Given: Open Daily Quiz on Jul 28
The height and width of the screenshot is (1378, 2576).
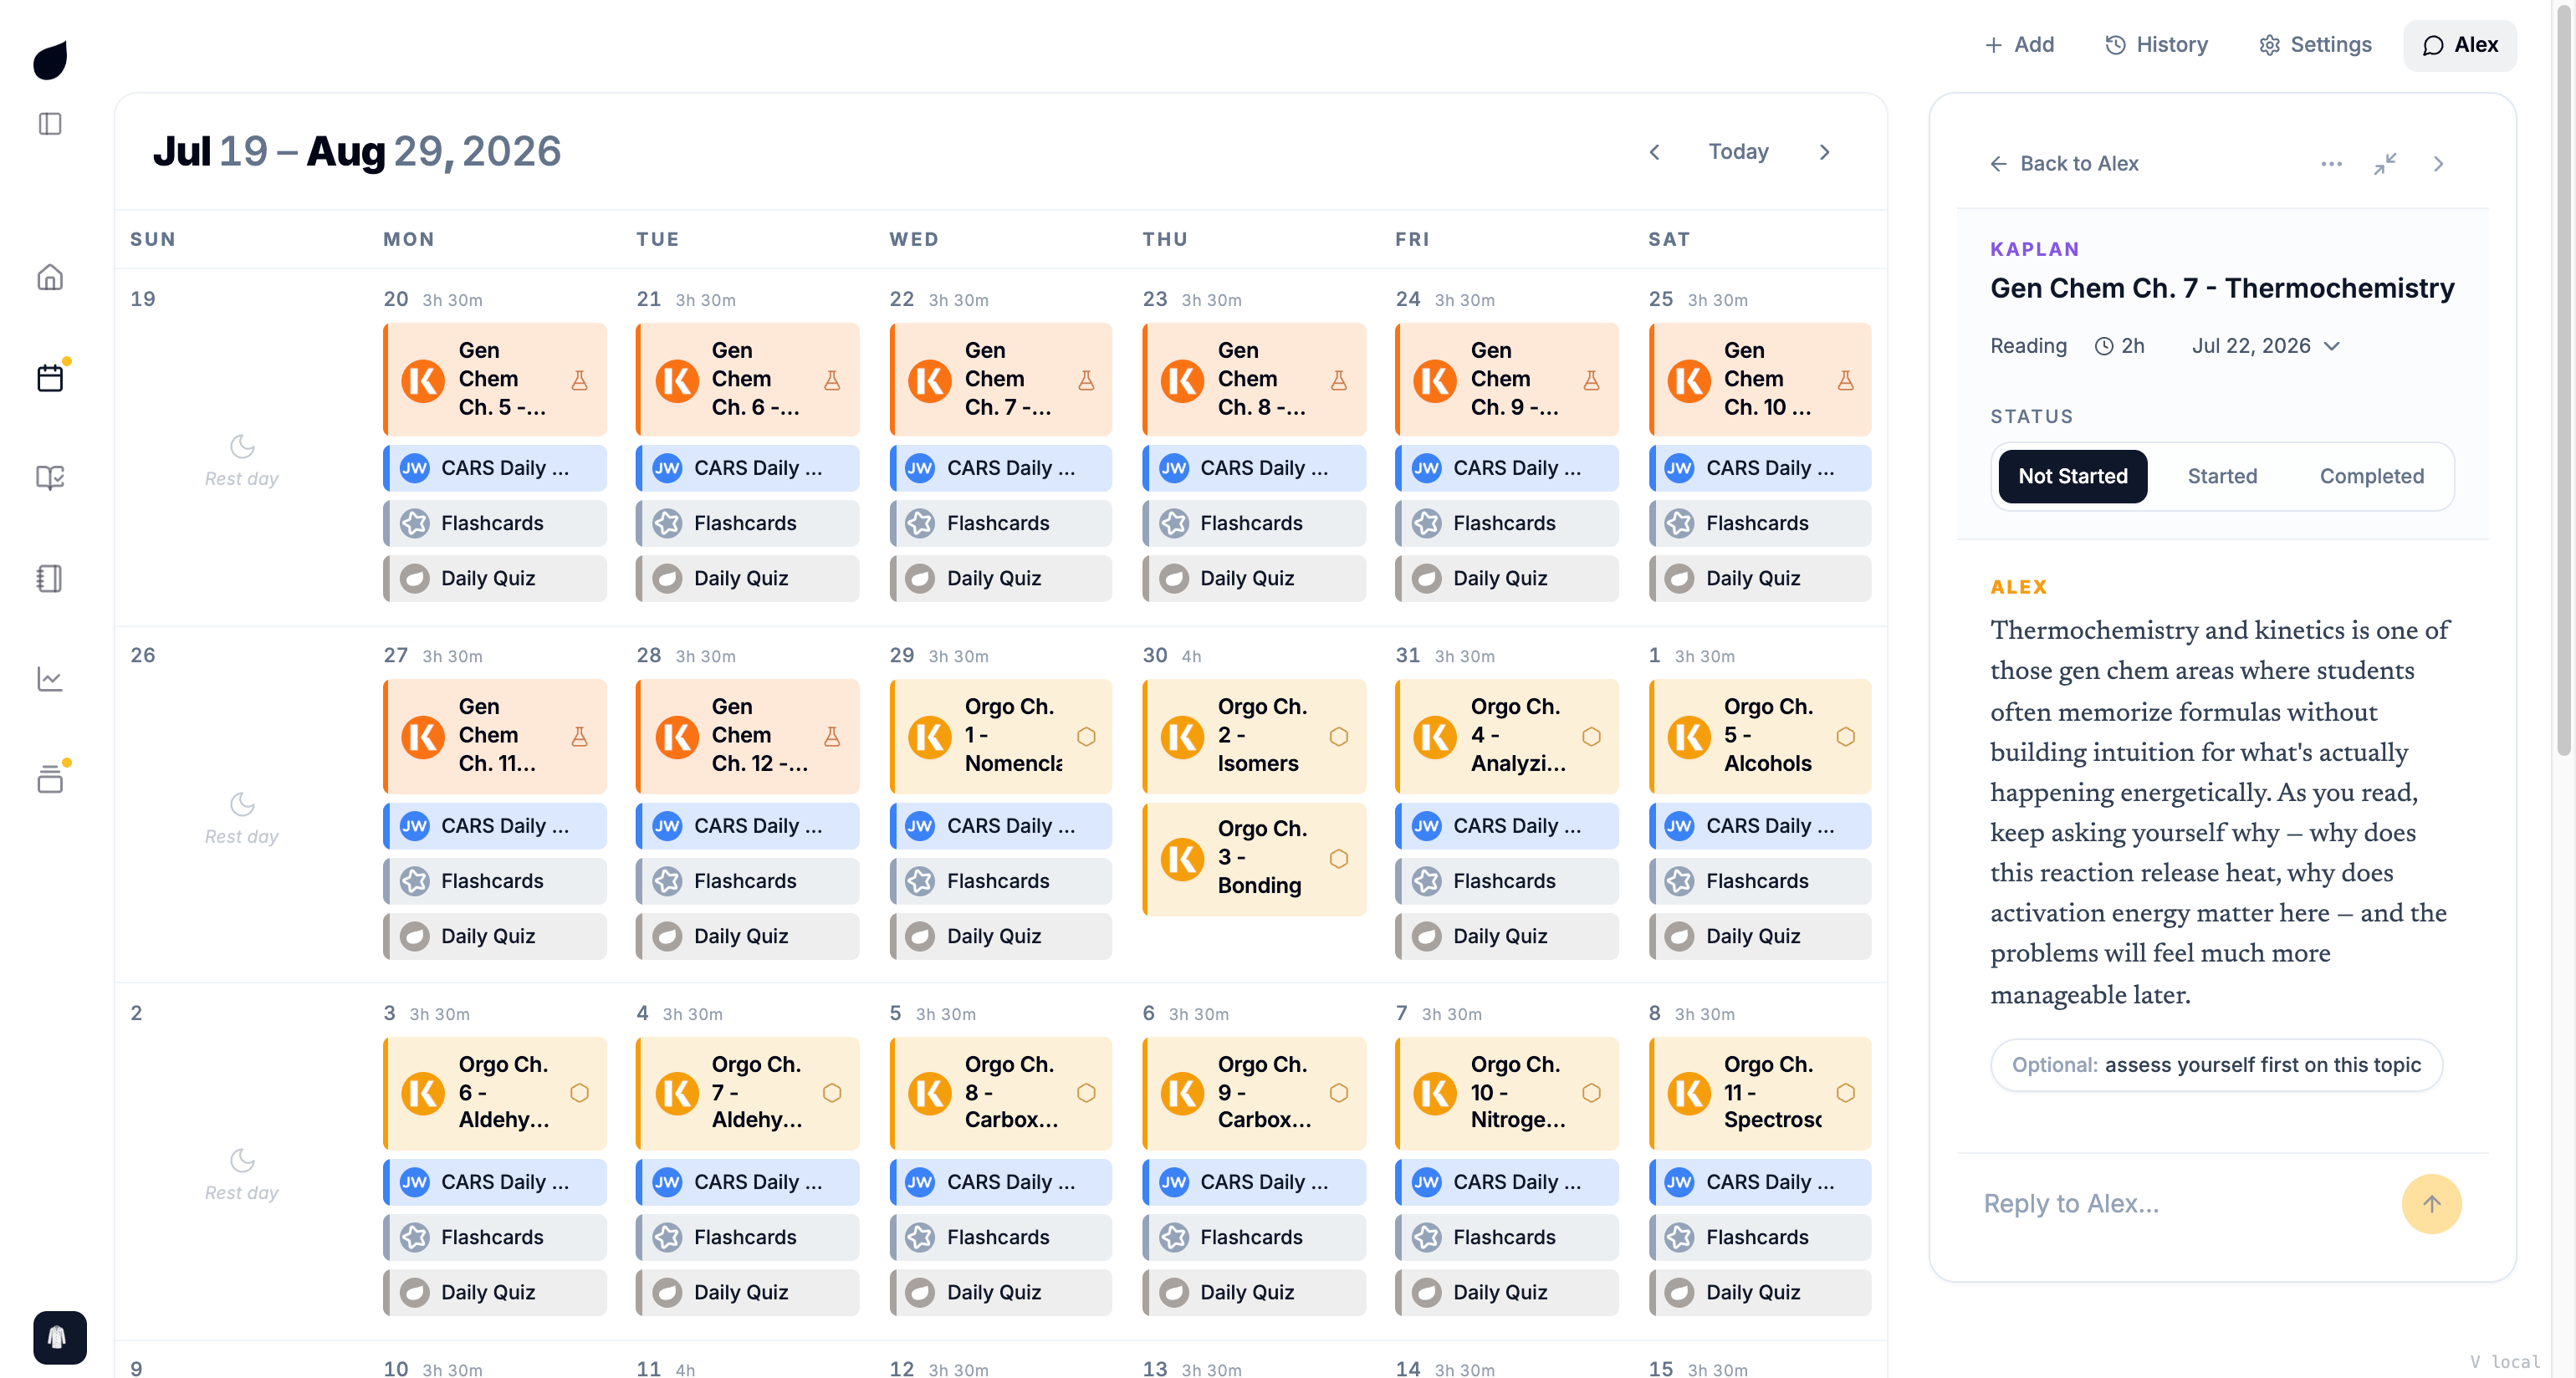Looking at the screenshot, I should (x=748, y=936).
